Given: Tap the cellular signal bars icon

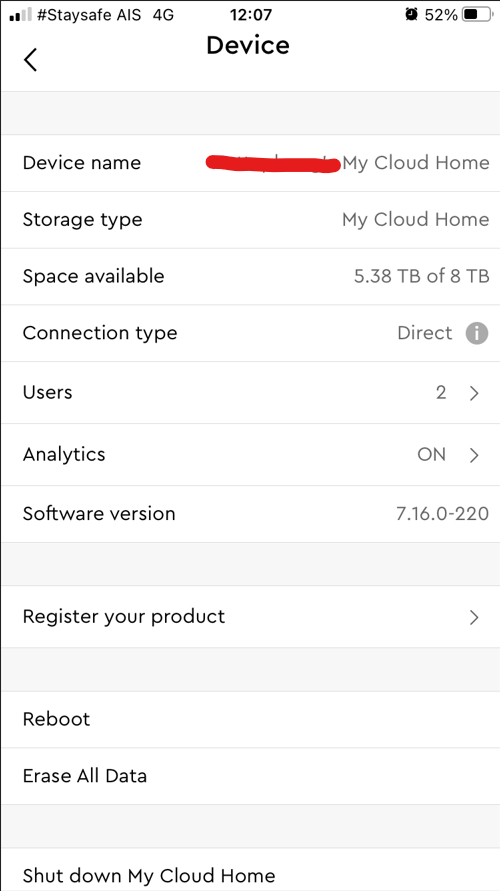Looking at the screenshot, I should pyautogui.click(x=20, y=15).
